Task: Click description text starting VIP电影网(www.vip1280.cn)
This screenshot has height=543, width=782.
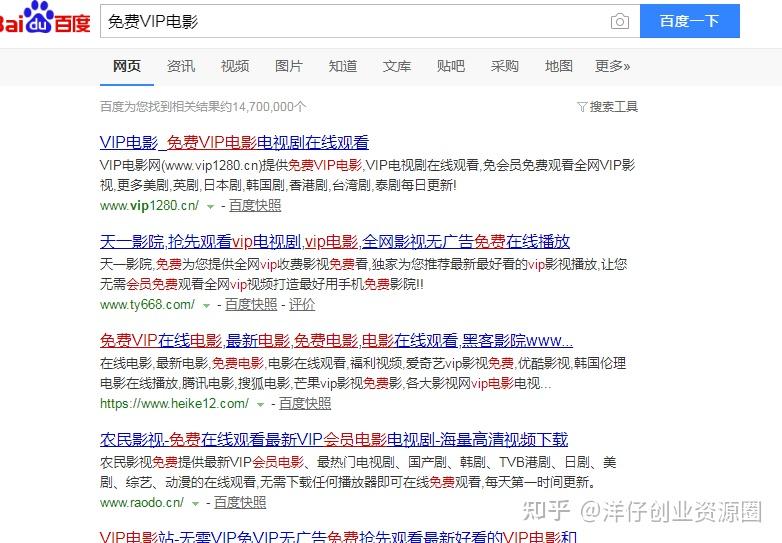Action: [367, 175]
